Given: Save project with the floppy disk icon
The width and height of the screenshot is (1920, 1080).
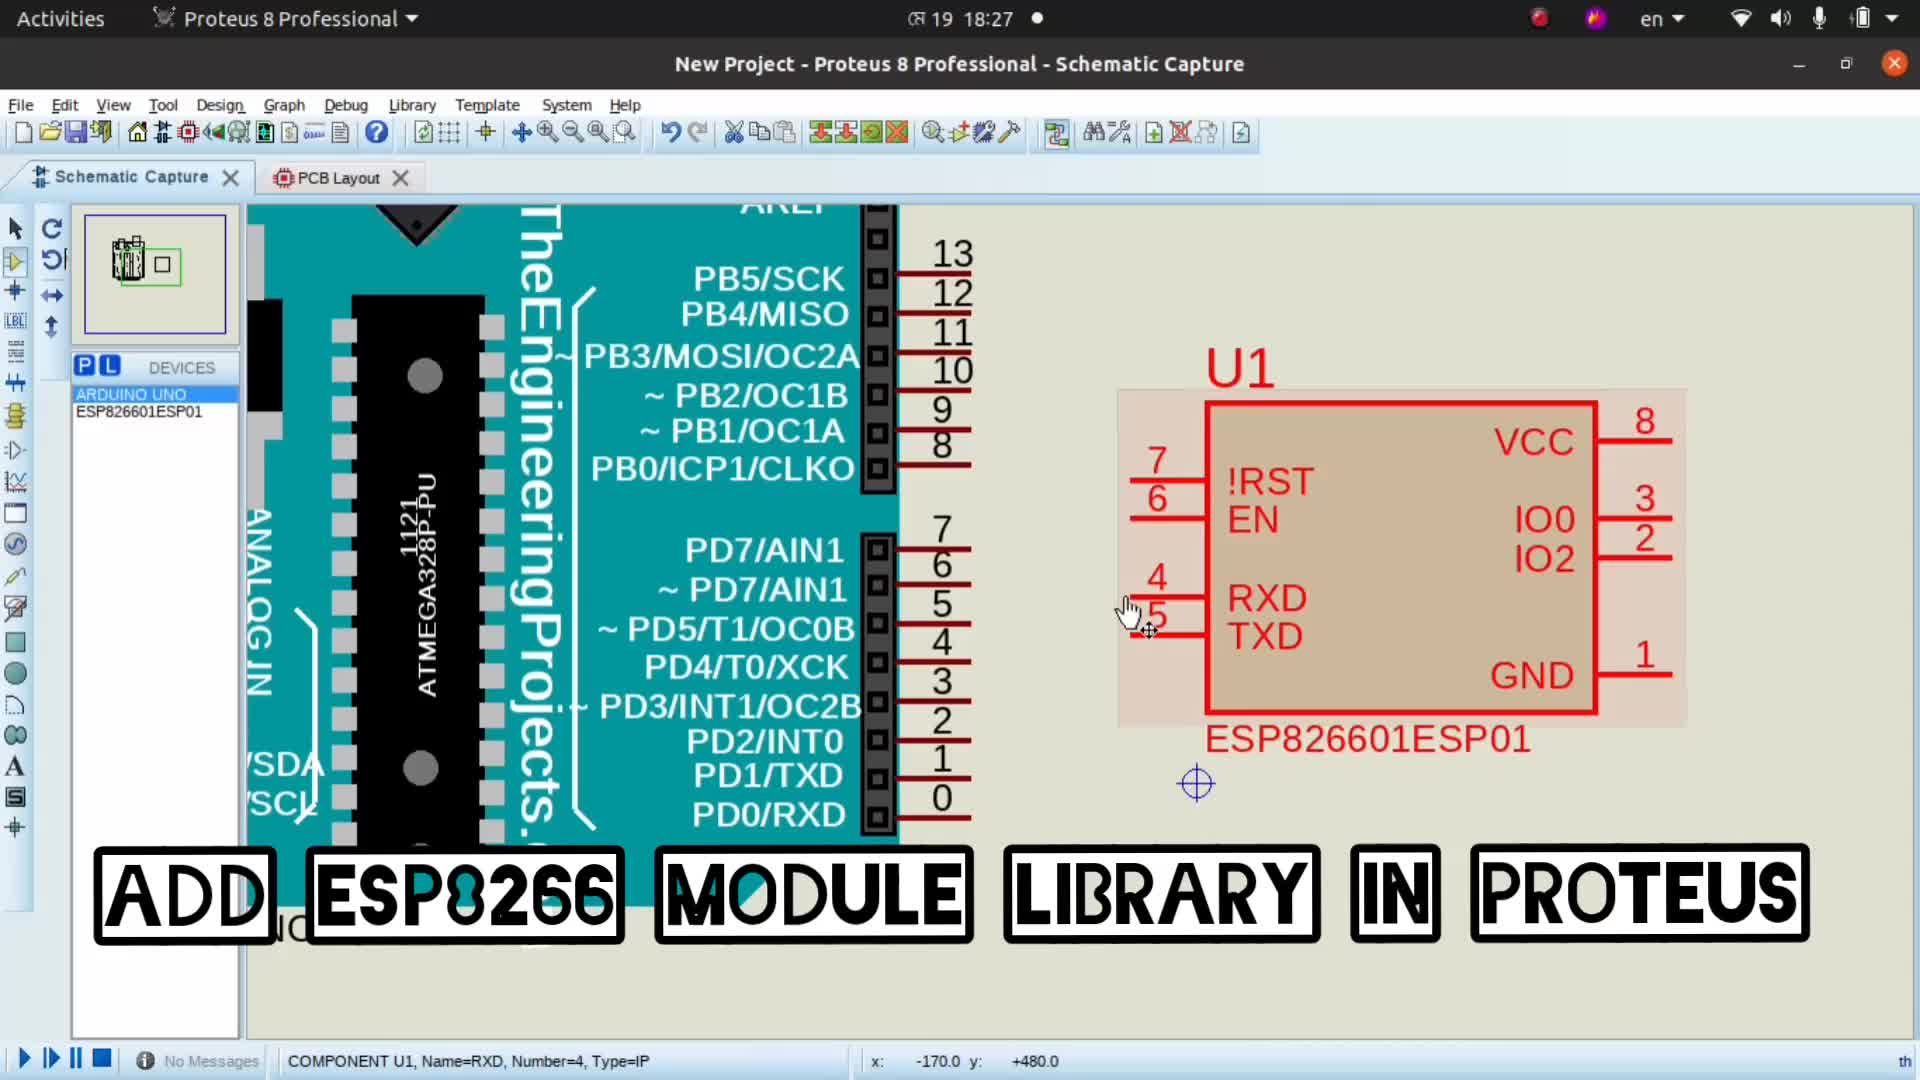Looking at the screenshot, I should (x=76, y=132).
